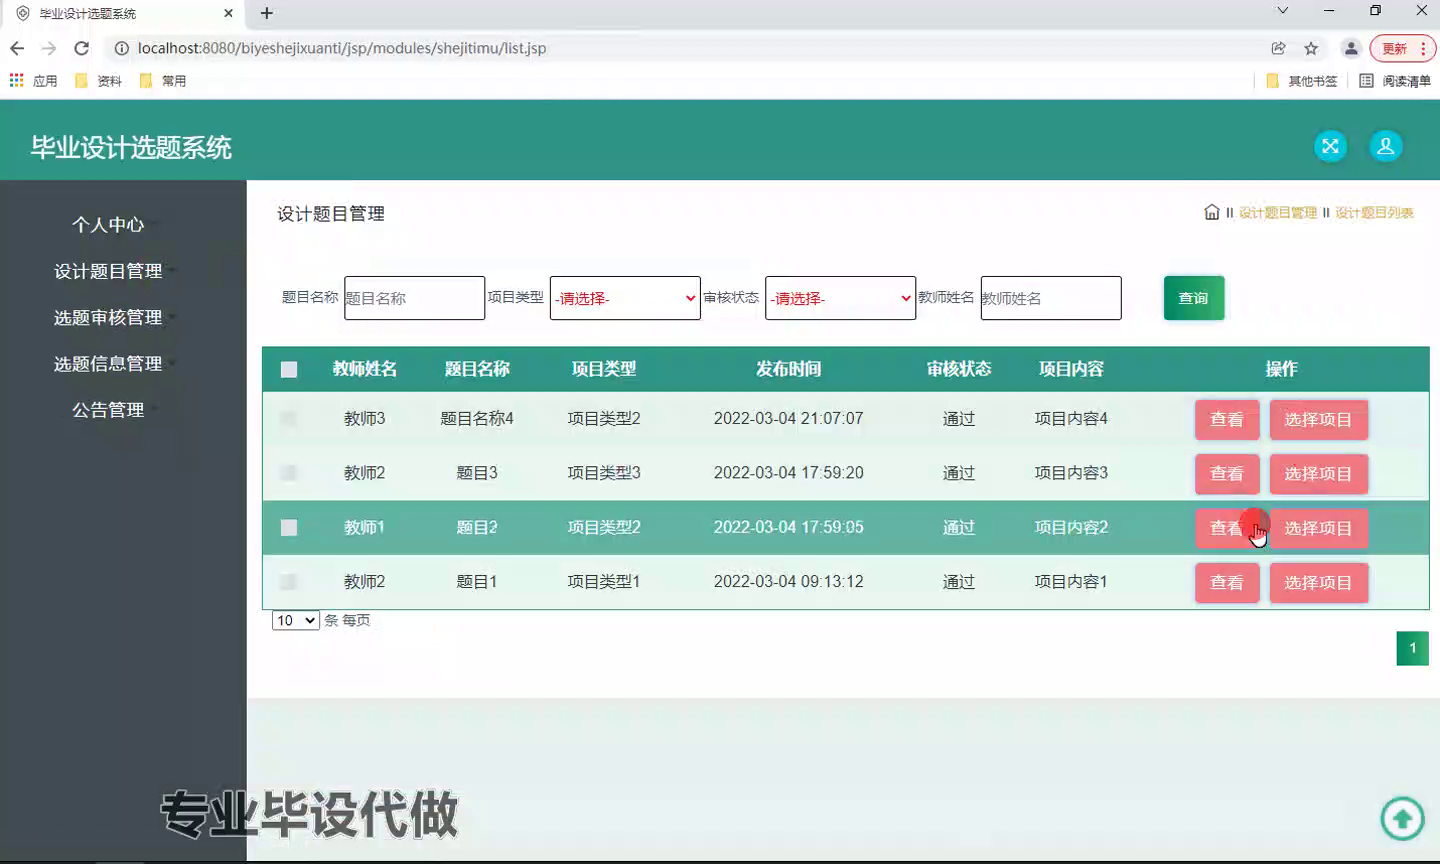The width and height of the screenshot is (1440, 864).
Task: Click the 更新 browser update button
Action: click(1394, 48)
